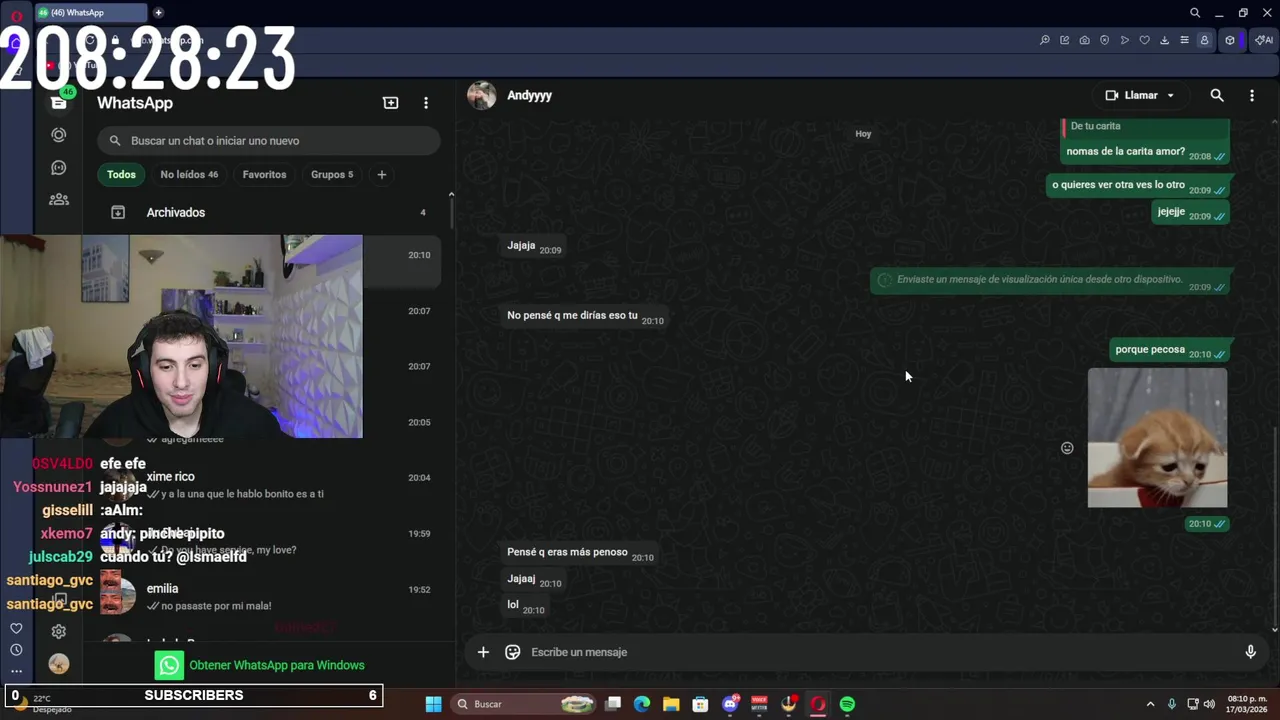Click the search chat input field

click(268, 141)
